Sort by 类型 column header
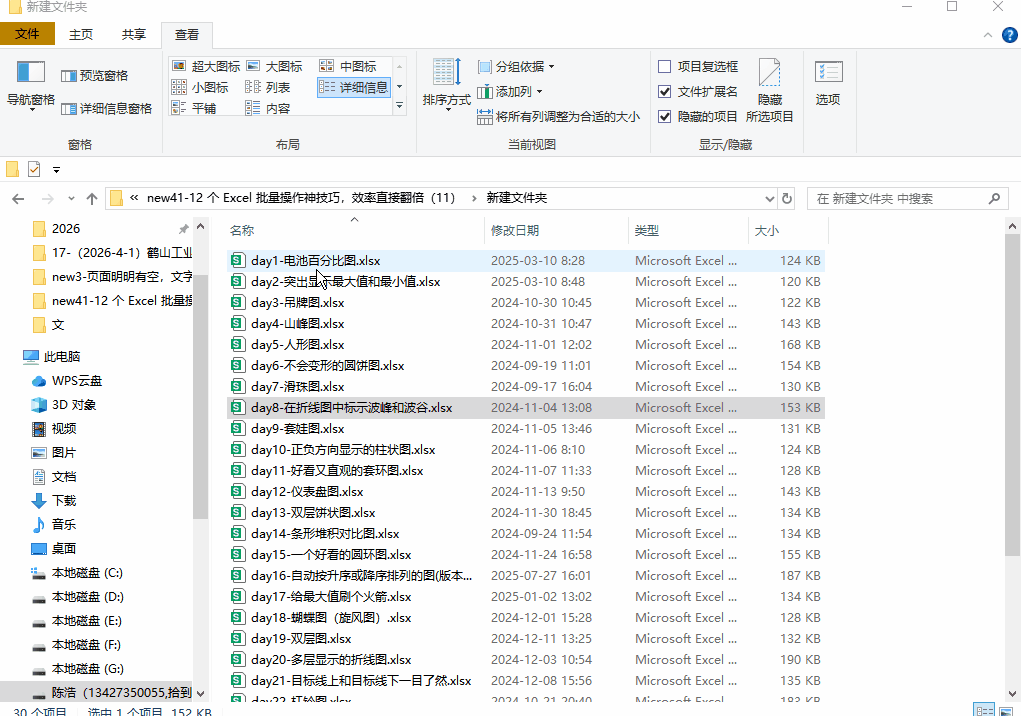 (689, 230)
